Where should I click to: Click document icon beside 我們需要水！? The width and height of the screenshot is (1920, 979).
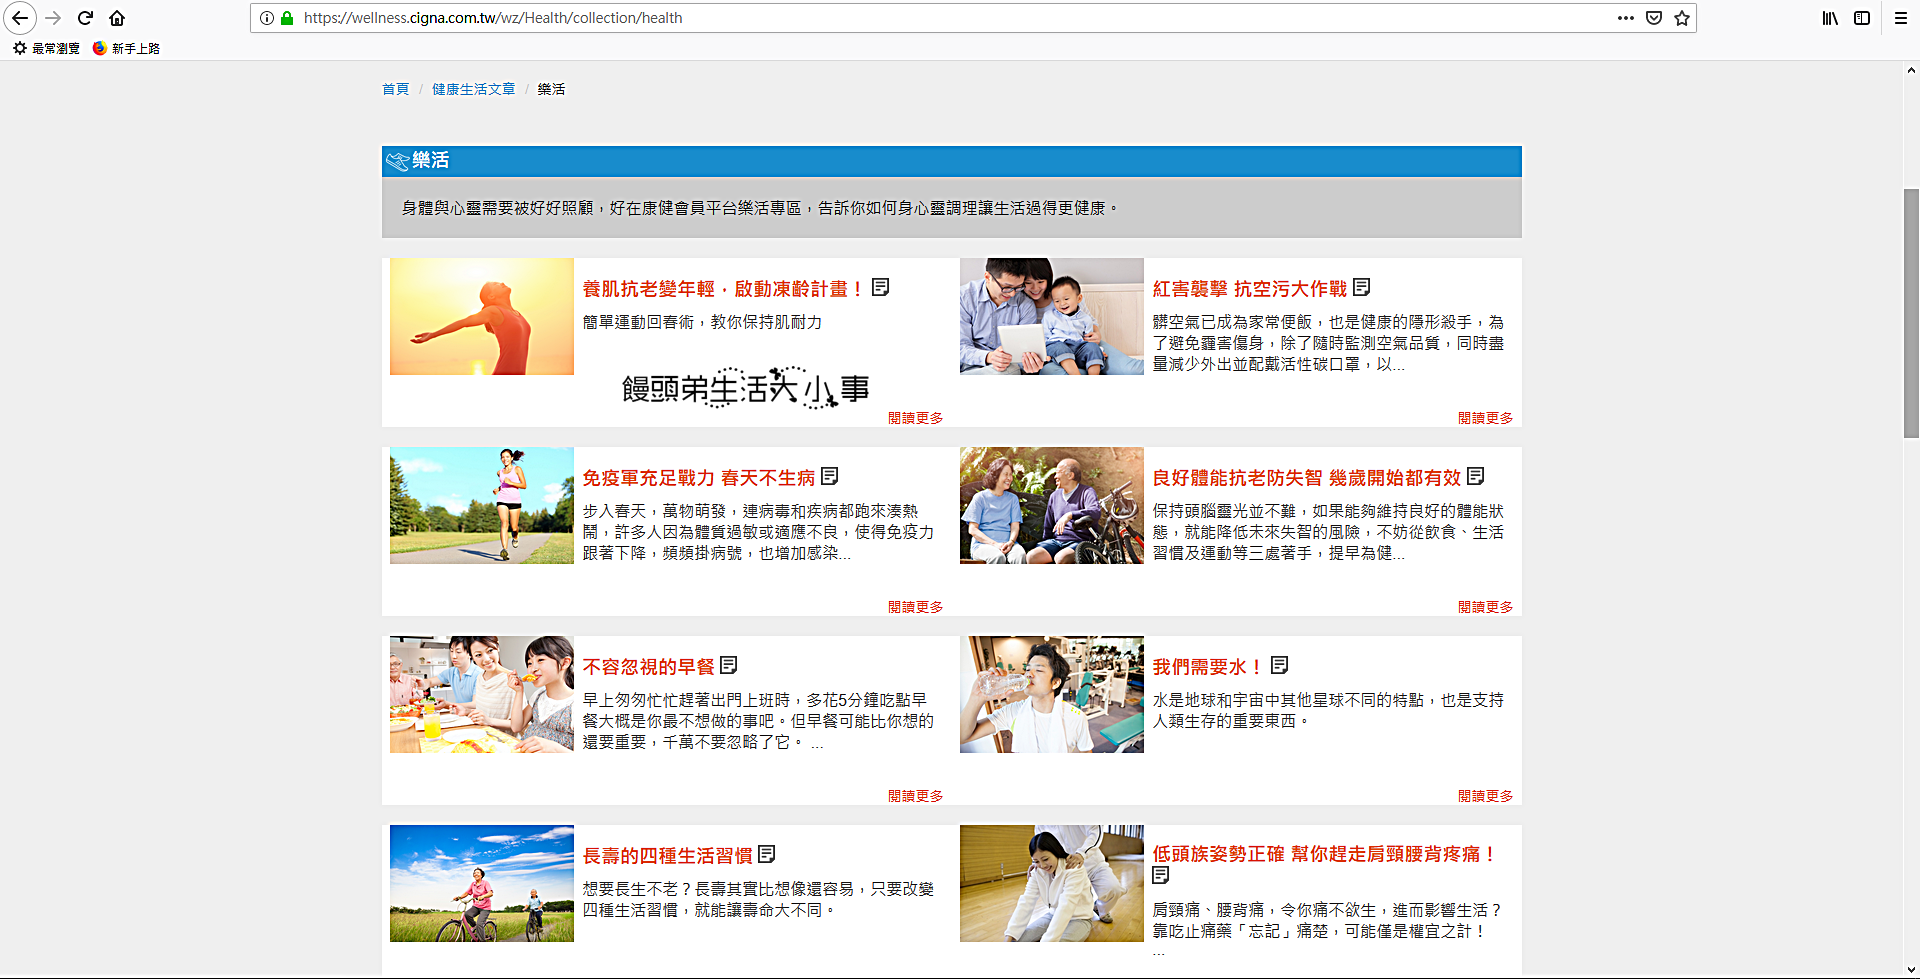click(x=1280, y=666)
